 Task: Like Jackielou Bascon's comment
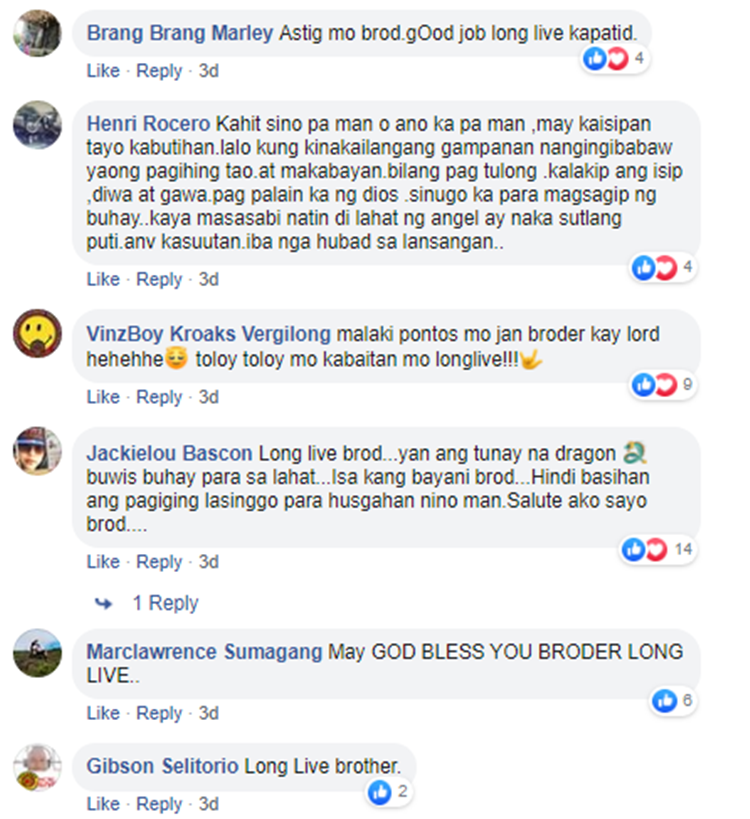point(103,562)
